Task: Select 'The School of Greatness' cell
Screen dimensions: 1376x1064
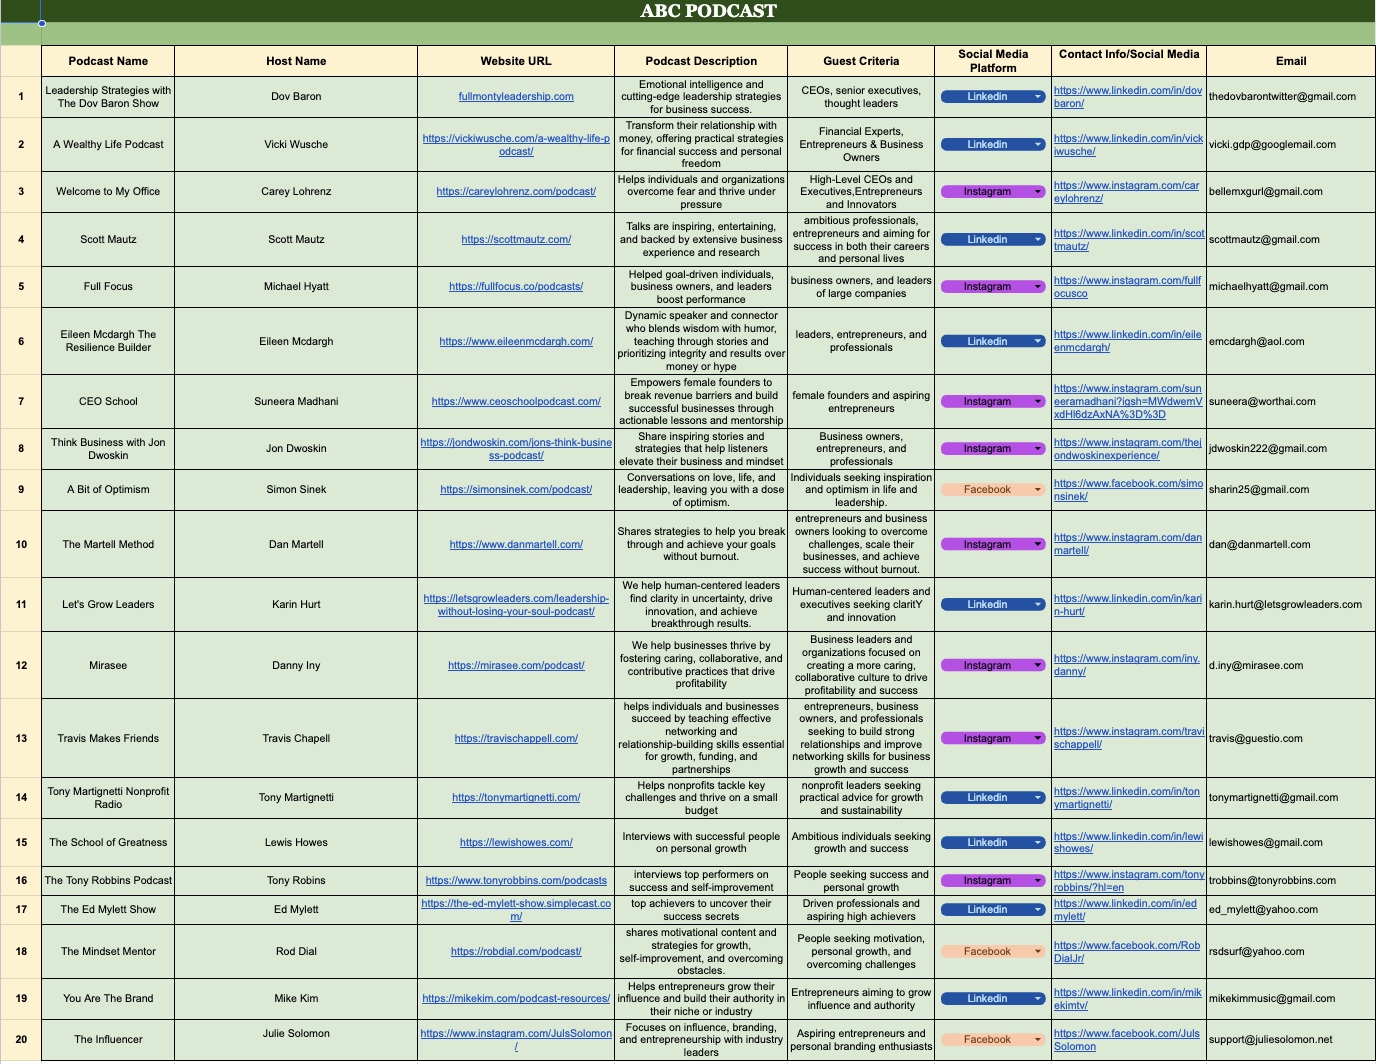Action: (x=108, y=843)
